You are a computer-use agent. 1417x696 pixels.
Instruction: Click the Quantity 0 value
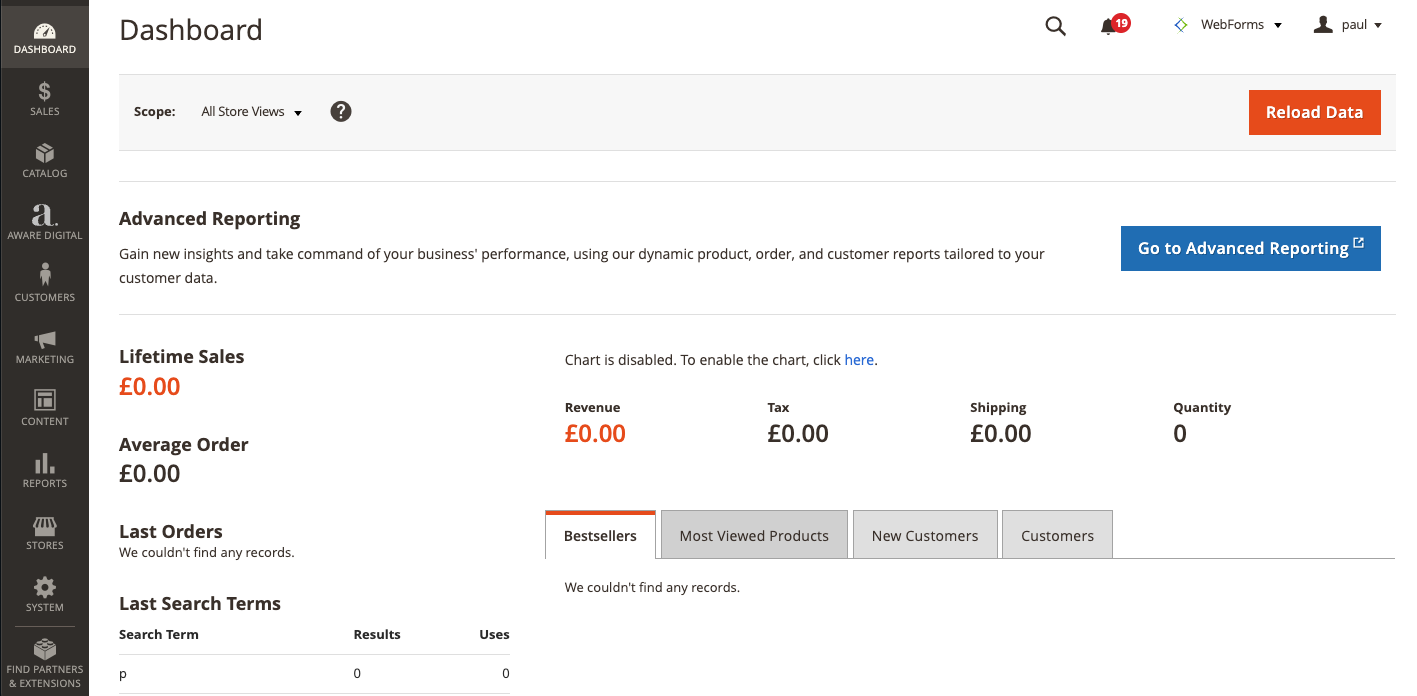click(1180, 433)
